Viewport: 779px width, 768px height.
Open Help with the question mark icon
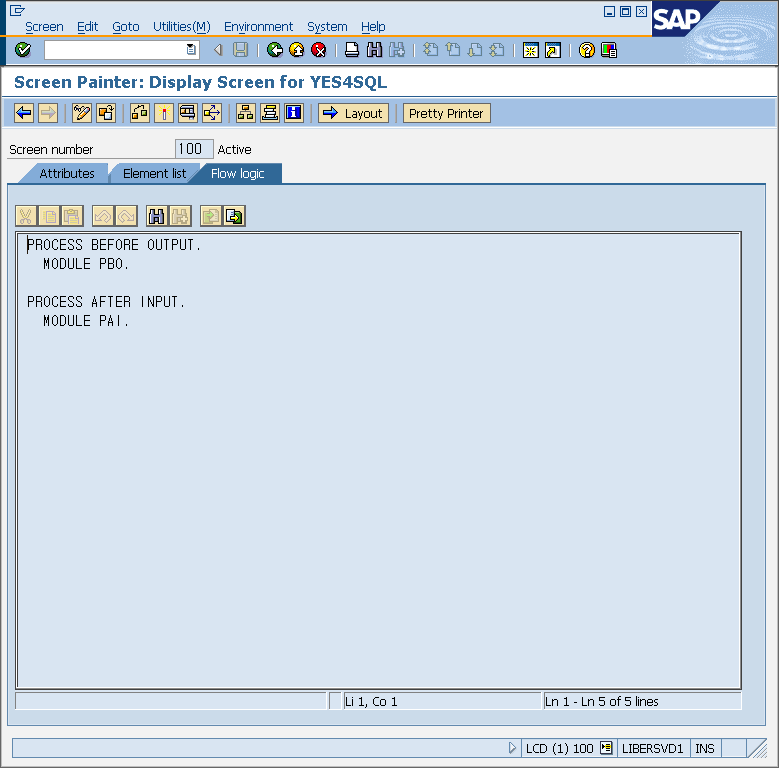click(x=587, y=50)
